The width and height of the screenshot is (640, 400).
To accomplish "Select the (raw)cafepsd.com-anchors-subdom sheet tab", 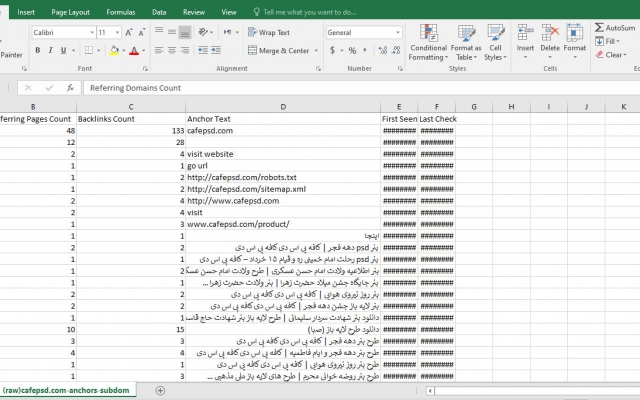I will pyautogui.click(x=67, y=390).
